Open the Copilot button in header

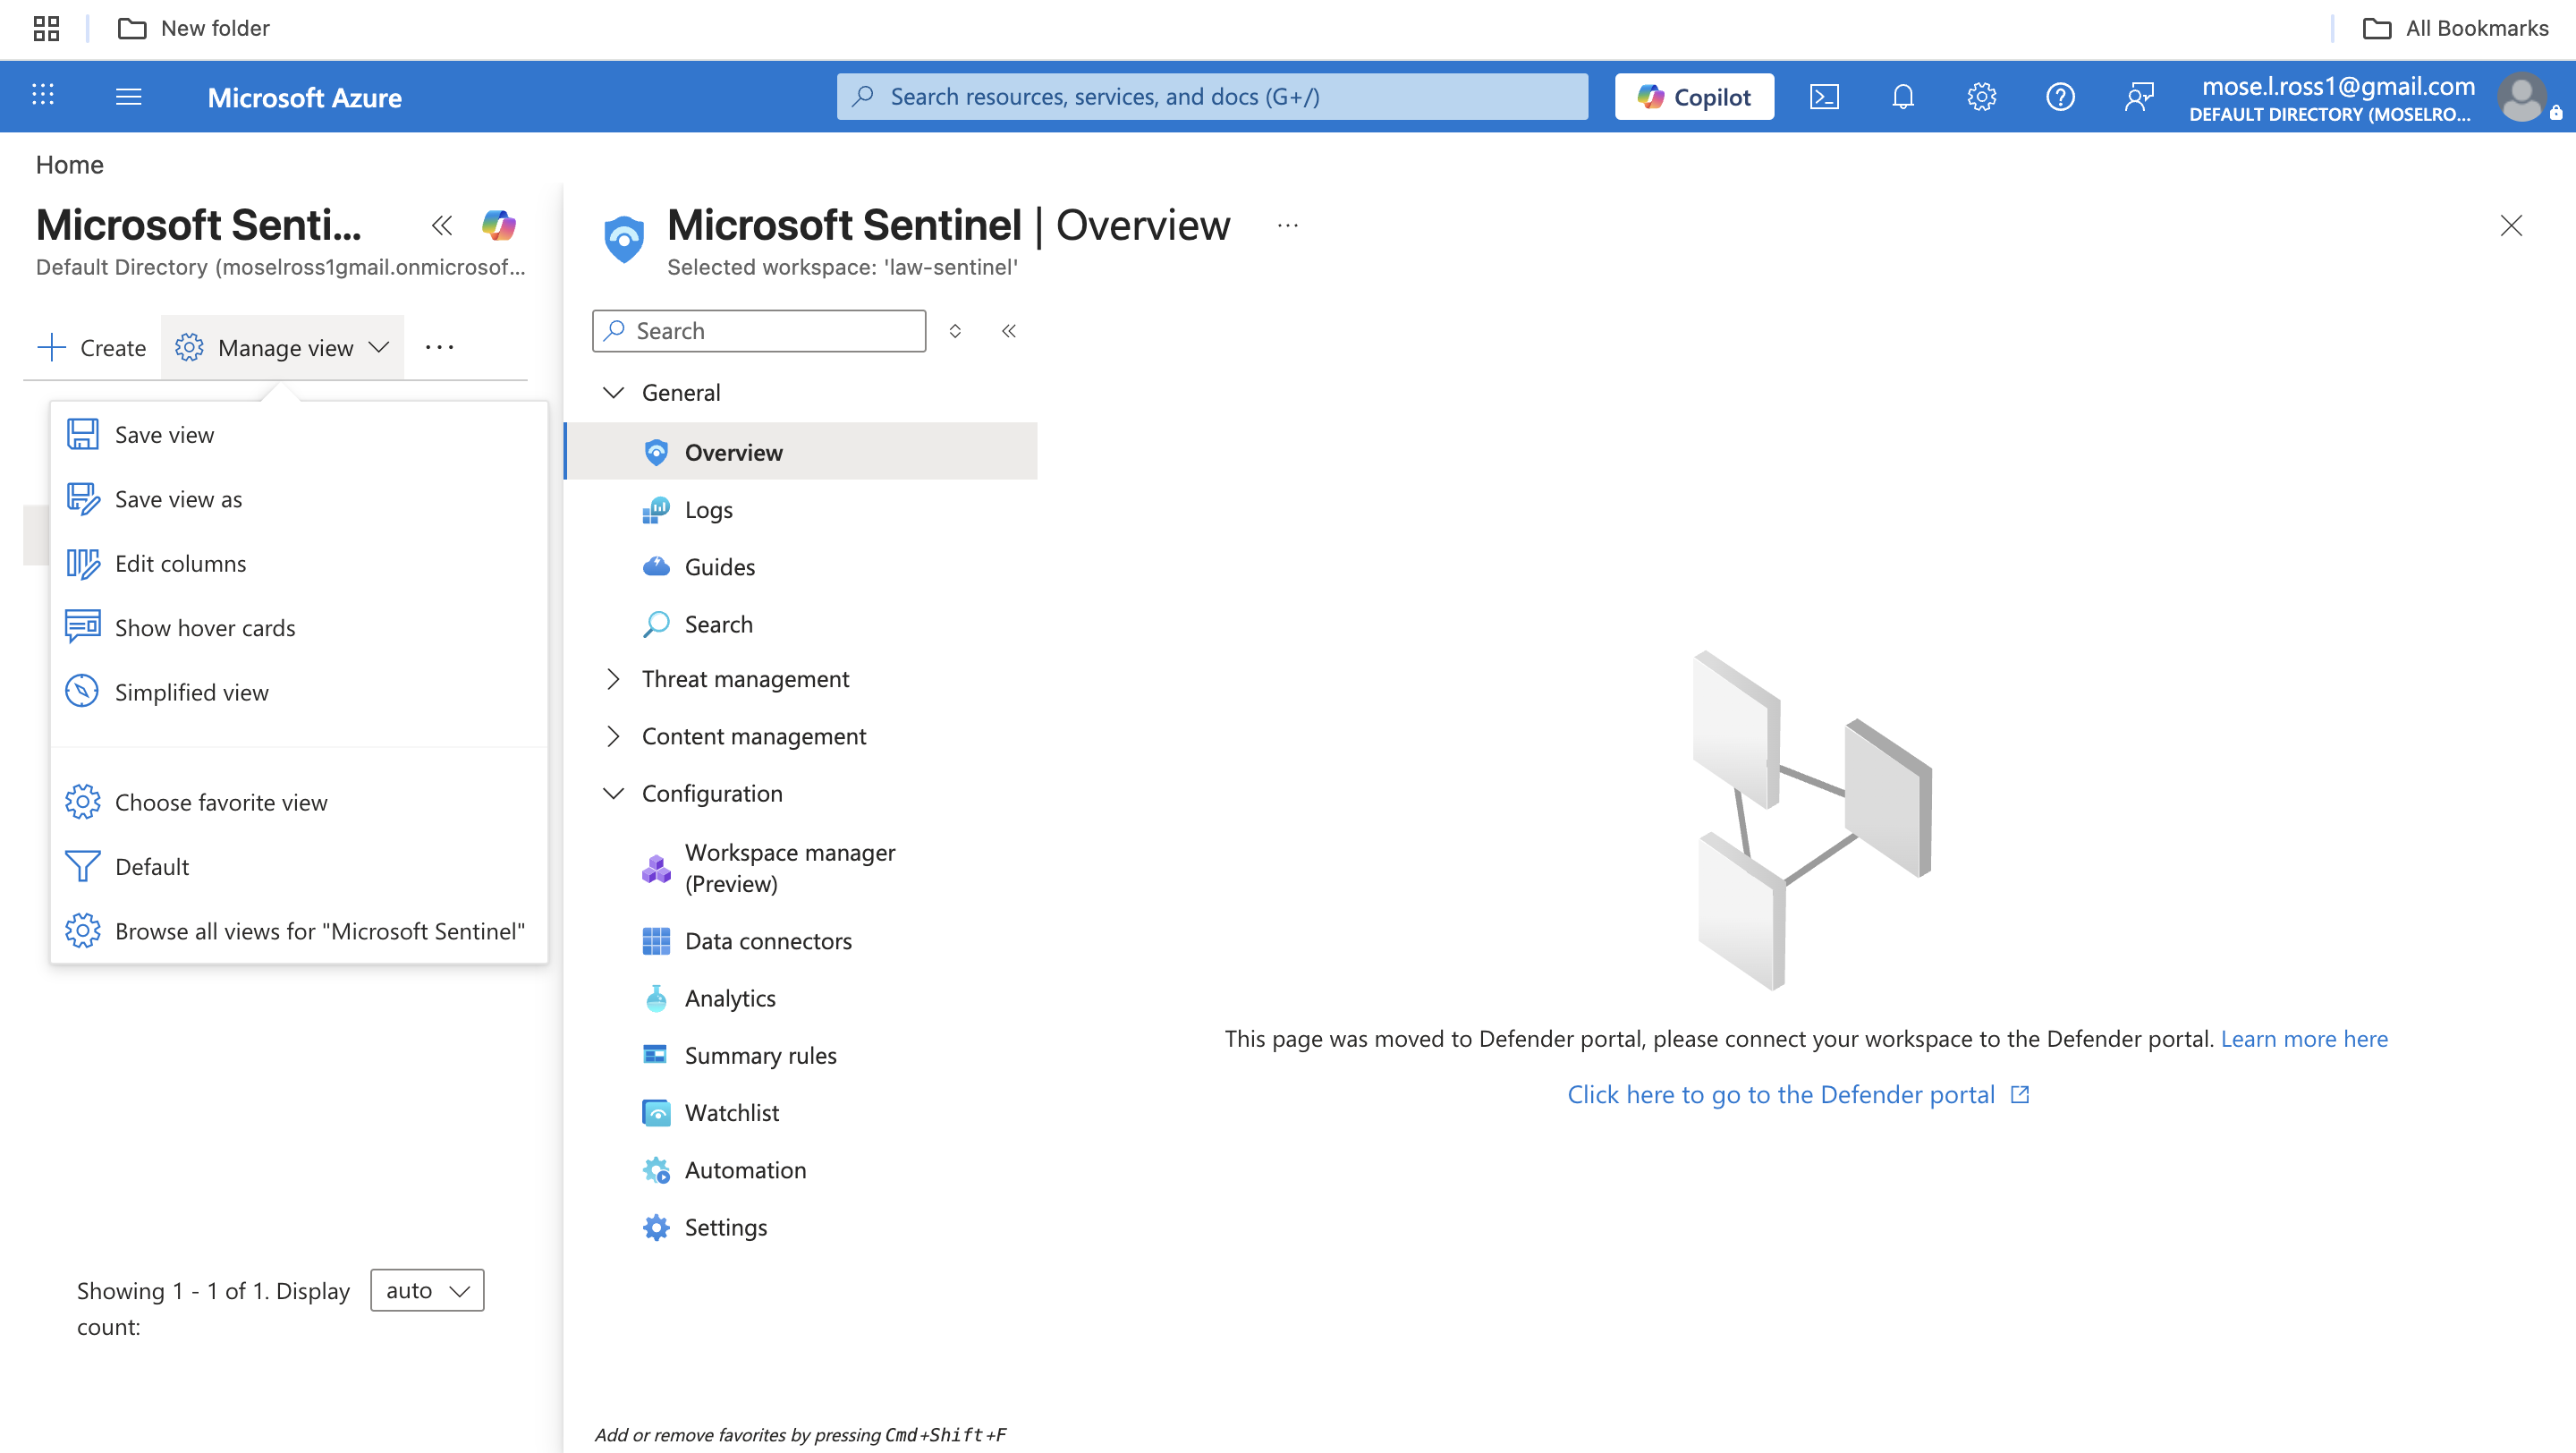point(1694,97)
